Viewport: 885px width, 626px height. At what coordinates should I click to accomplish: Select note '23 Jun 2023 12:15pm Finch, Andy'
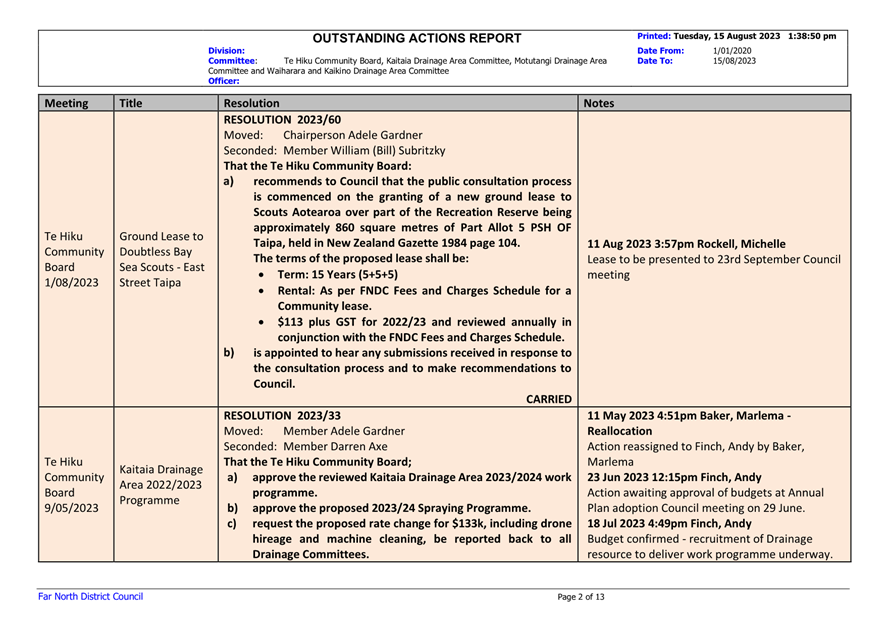(x=674, y=478)
